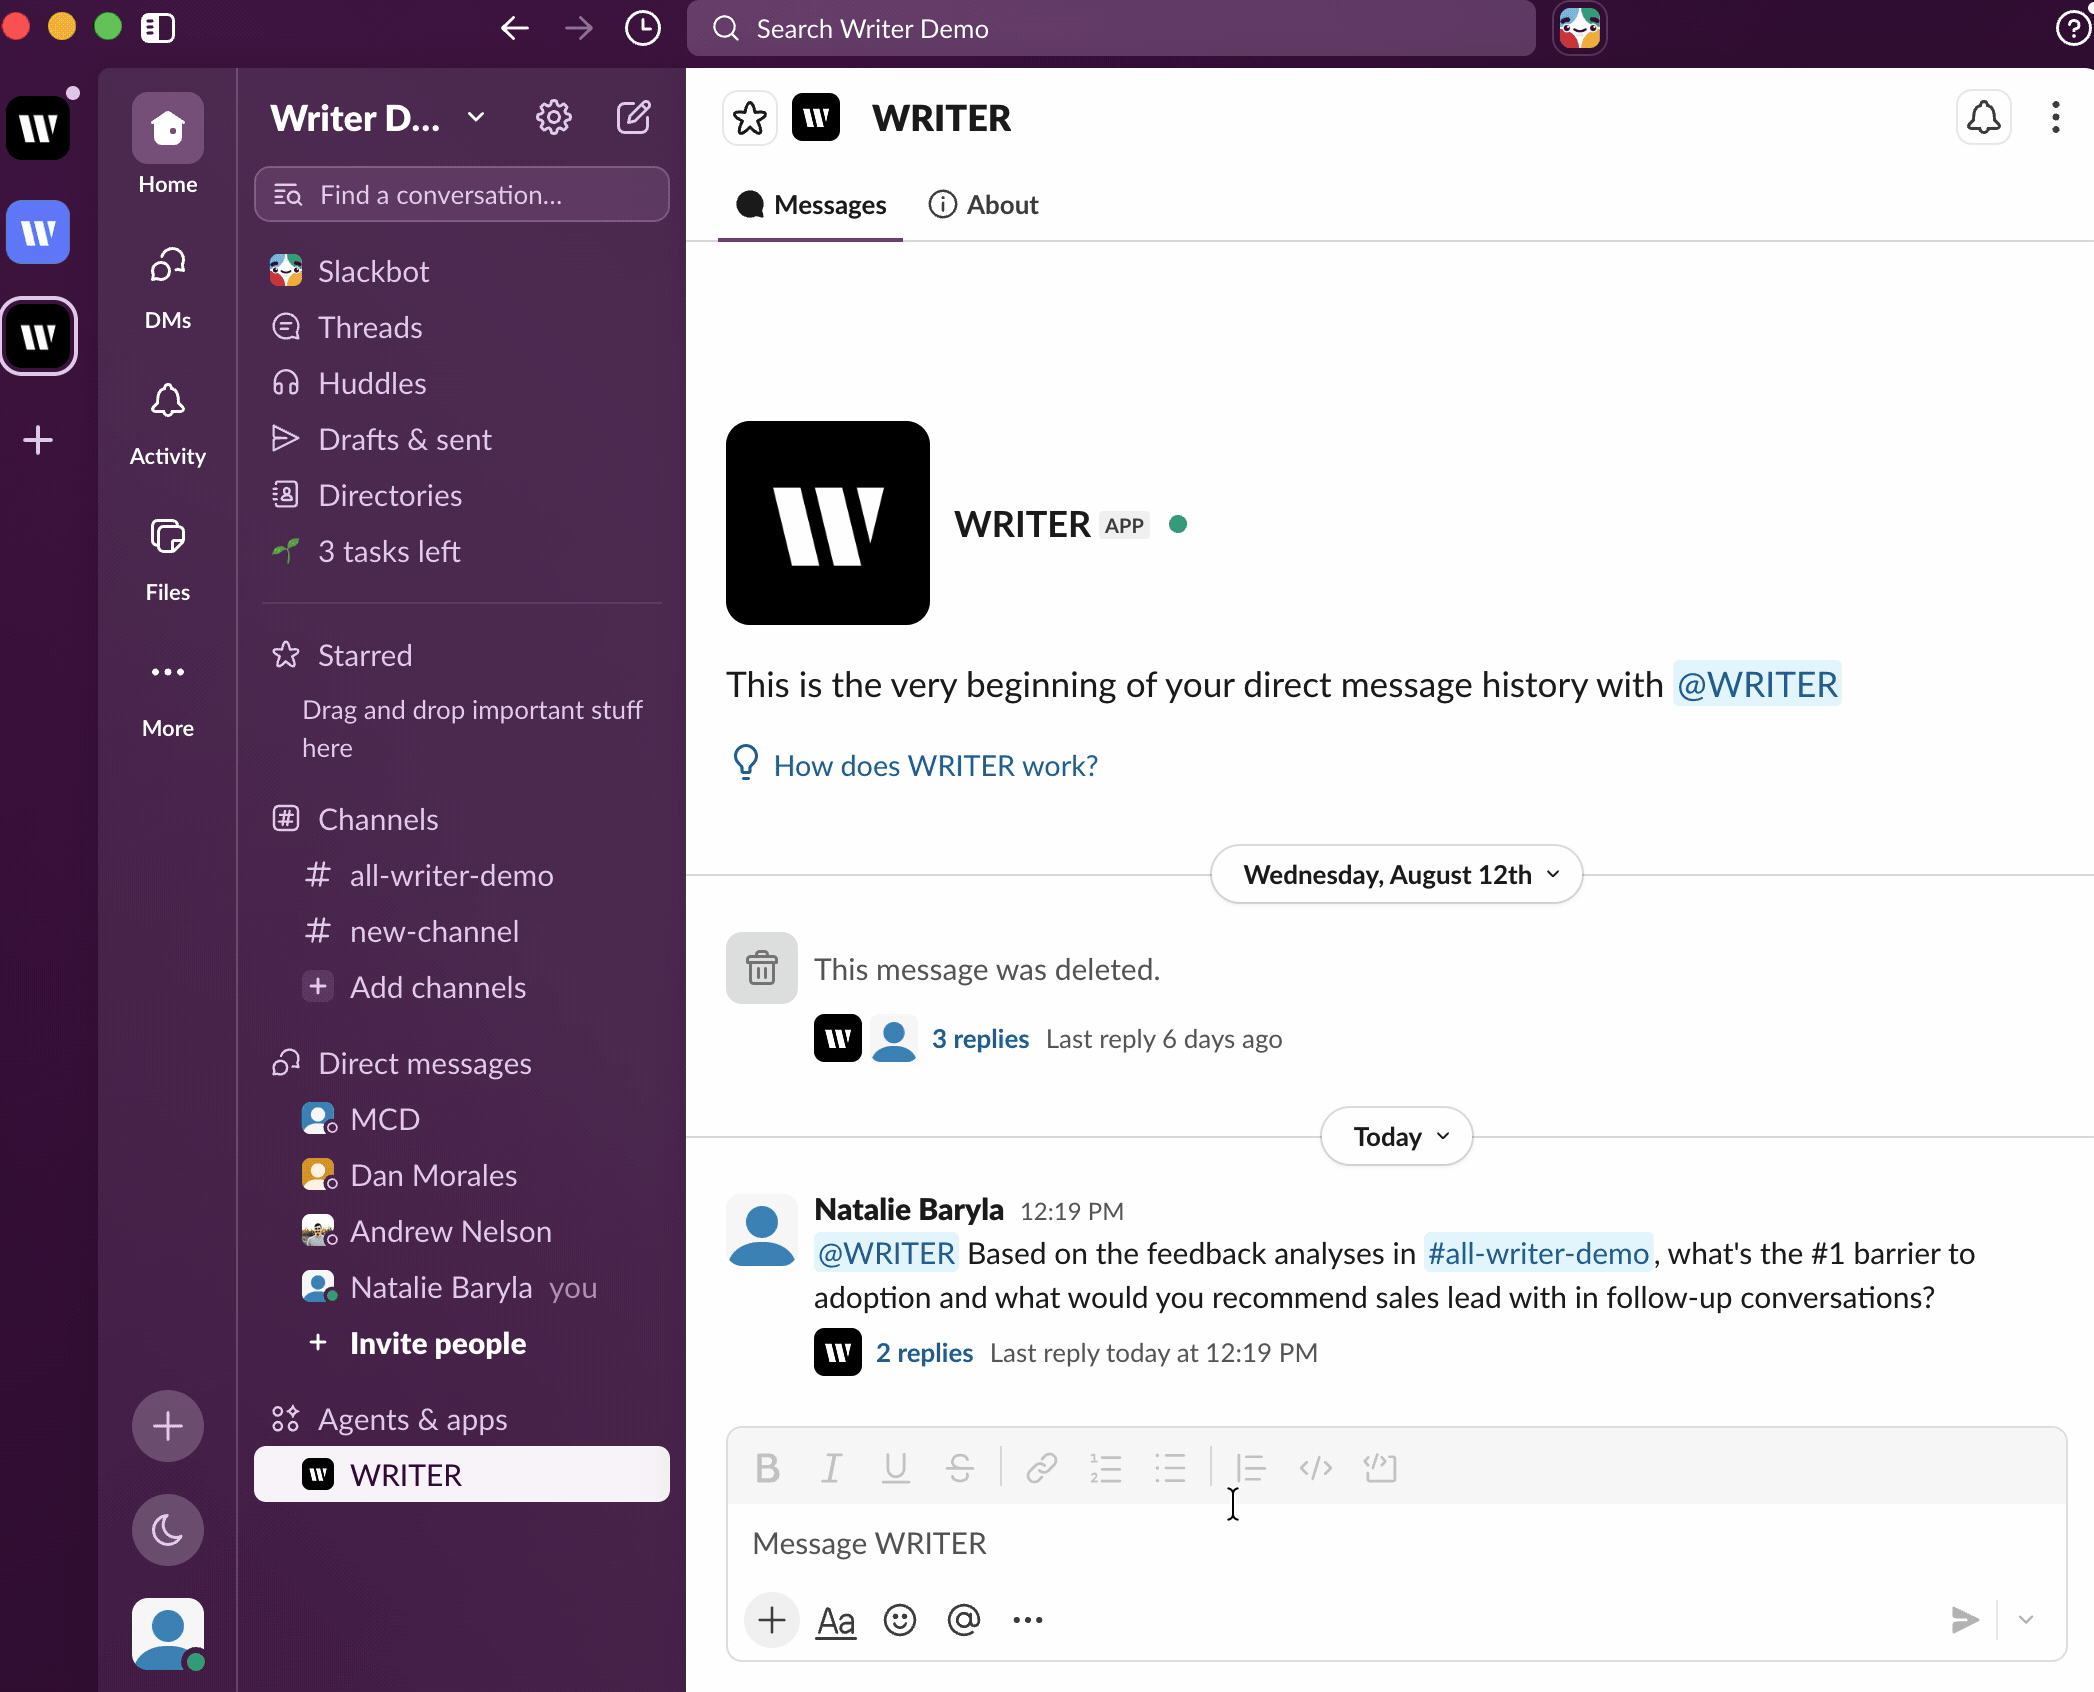This screenshot has height=1692, width=2094.
Task: Toggle ordered list formatting
Action: click(1105, 1468)
